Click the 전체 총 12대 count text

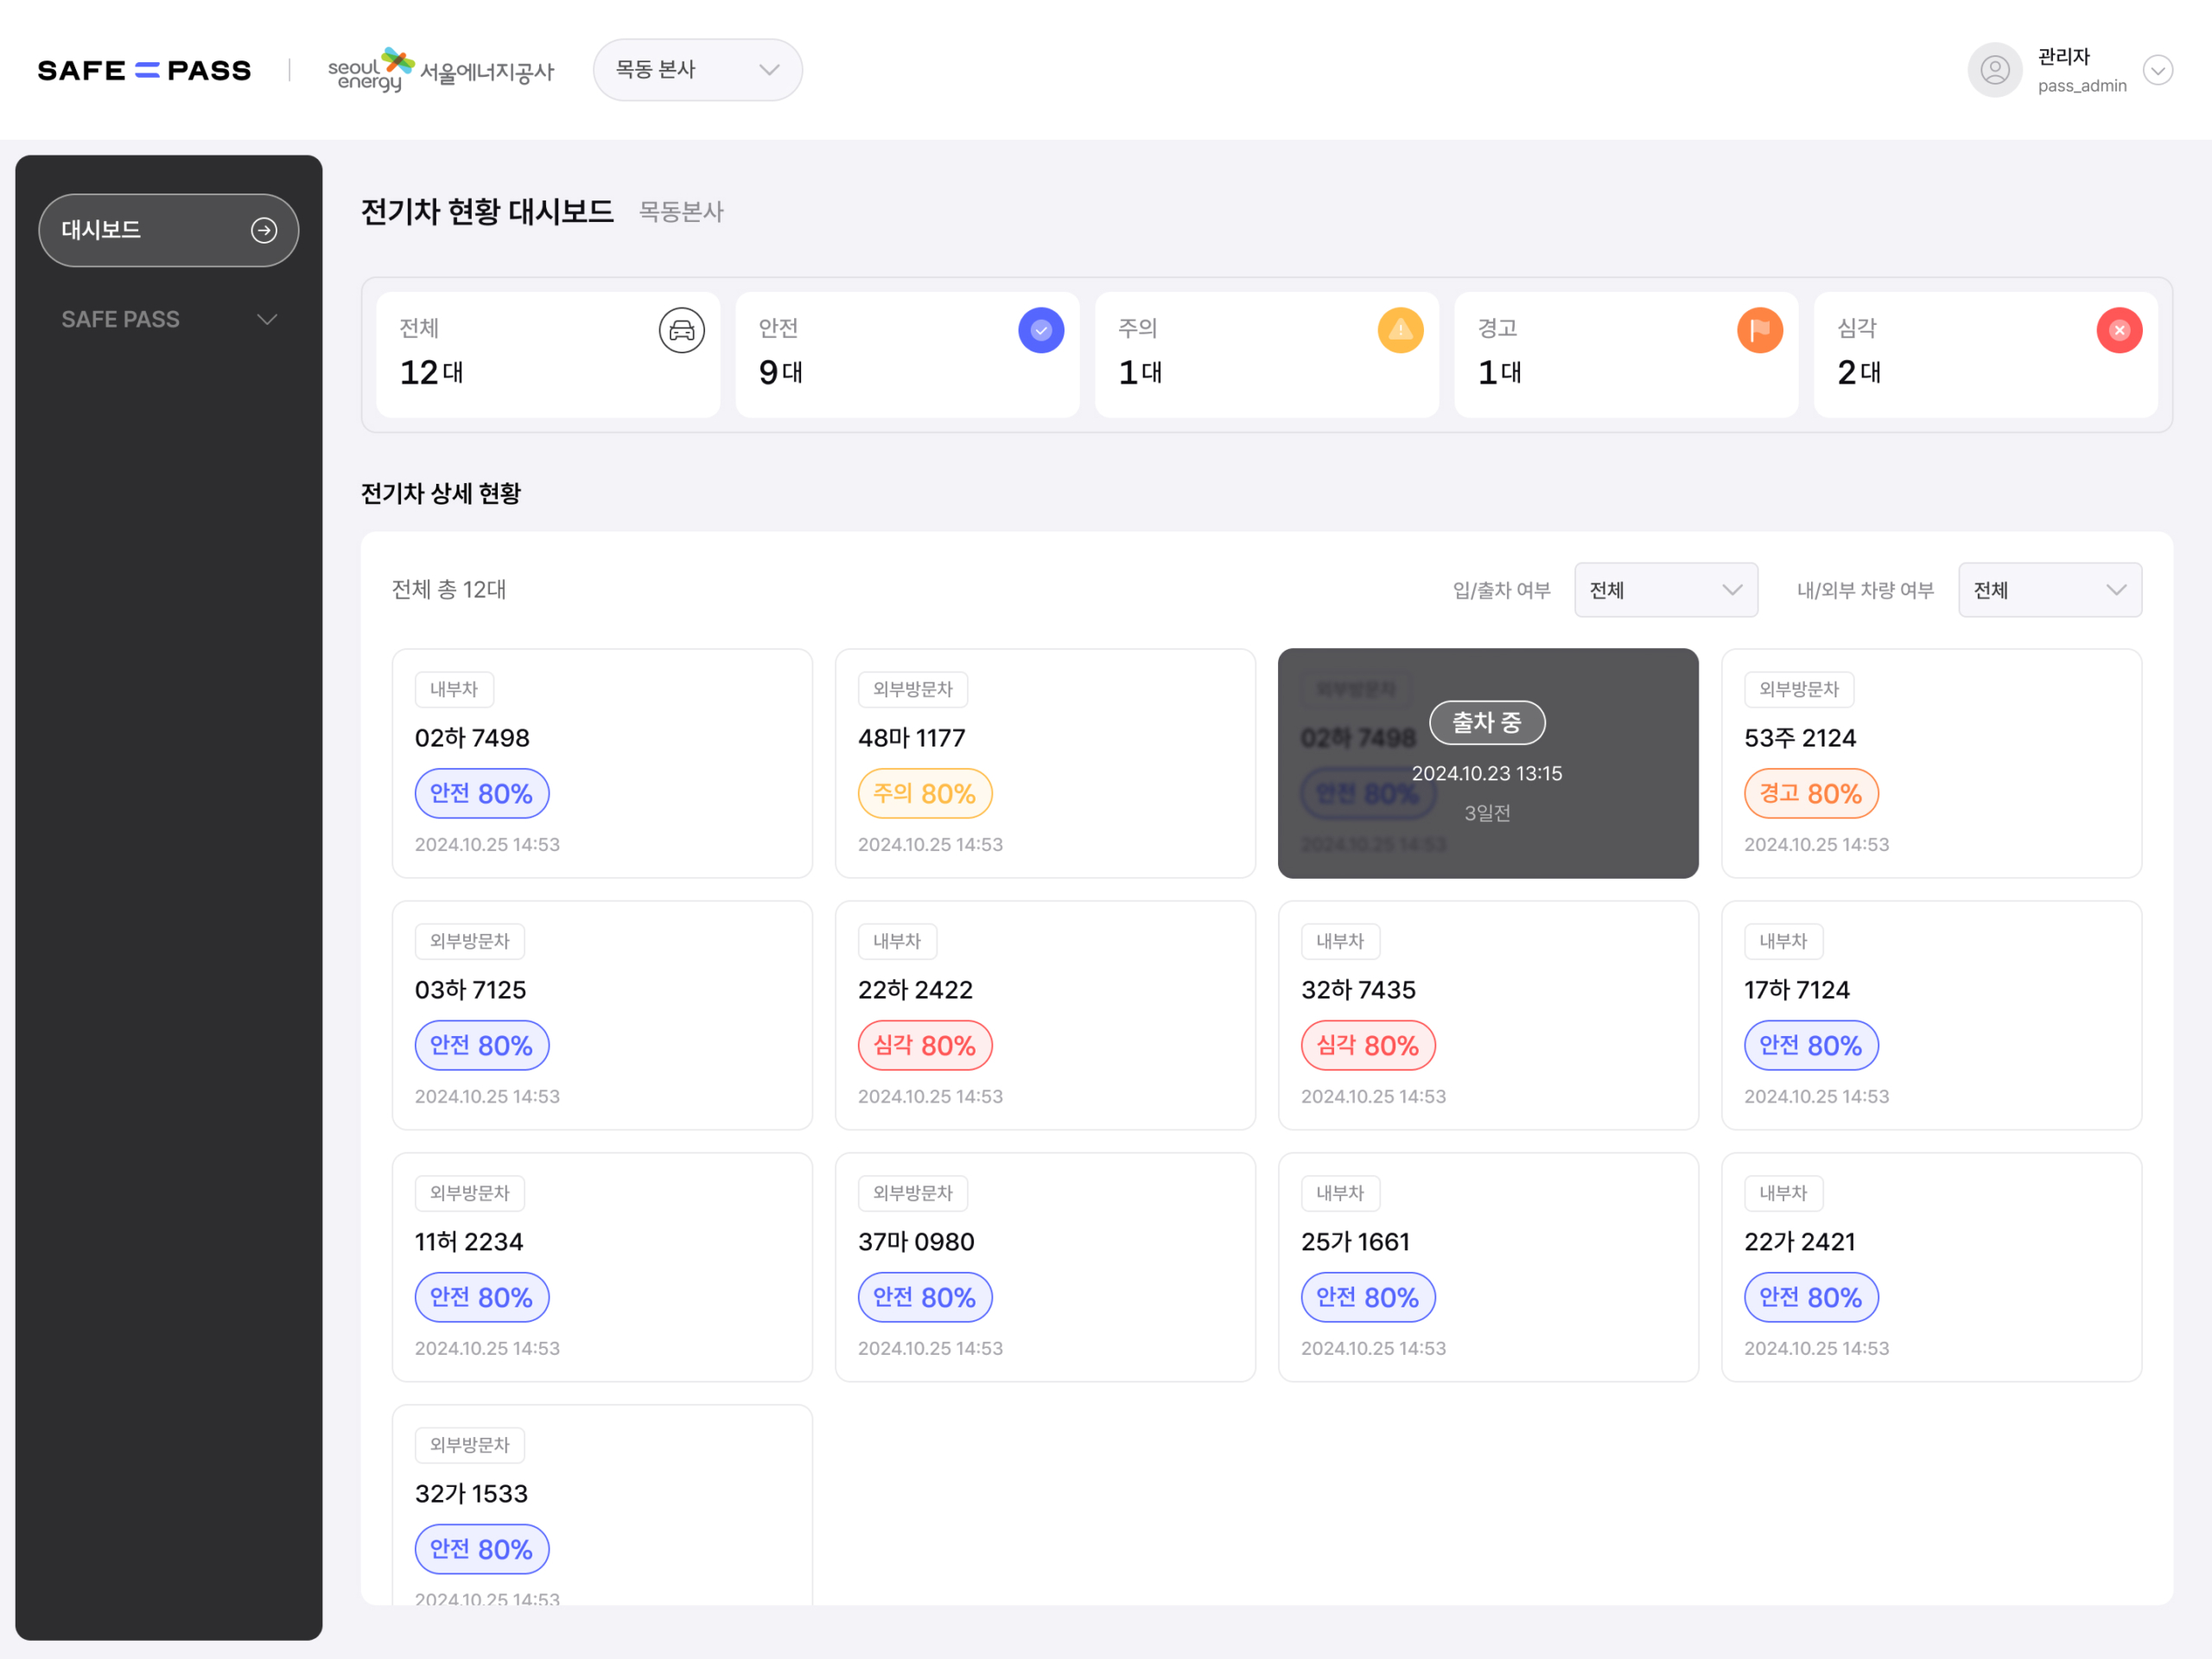click(449, 590)
